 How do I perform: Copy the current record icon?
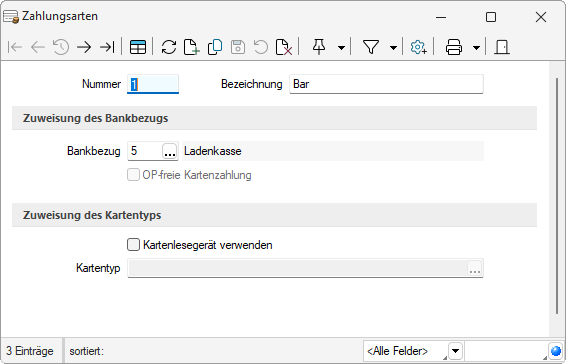pyautogui.click(x=215, y=47)
